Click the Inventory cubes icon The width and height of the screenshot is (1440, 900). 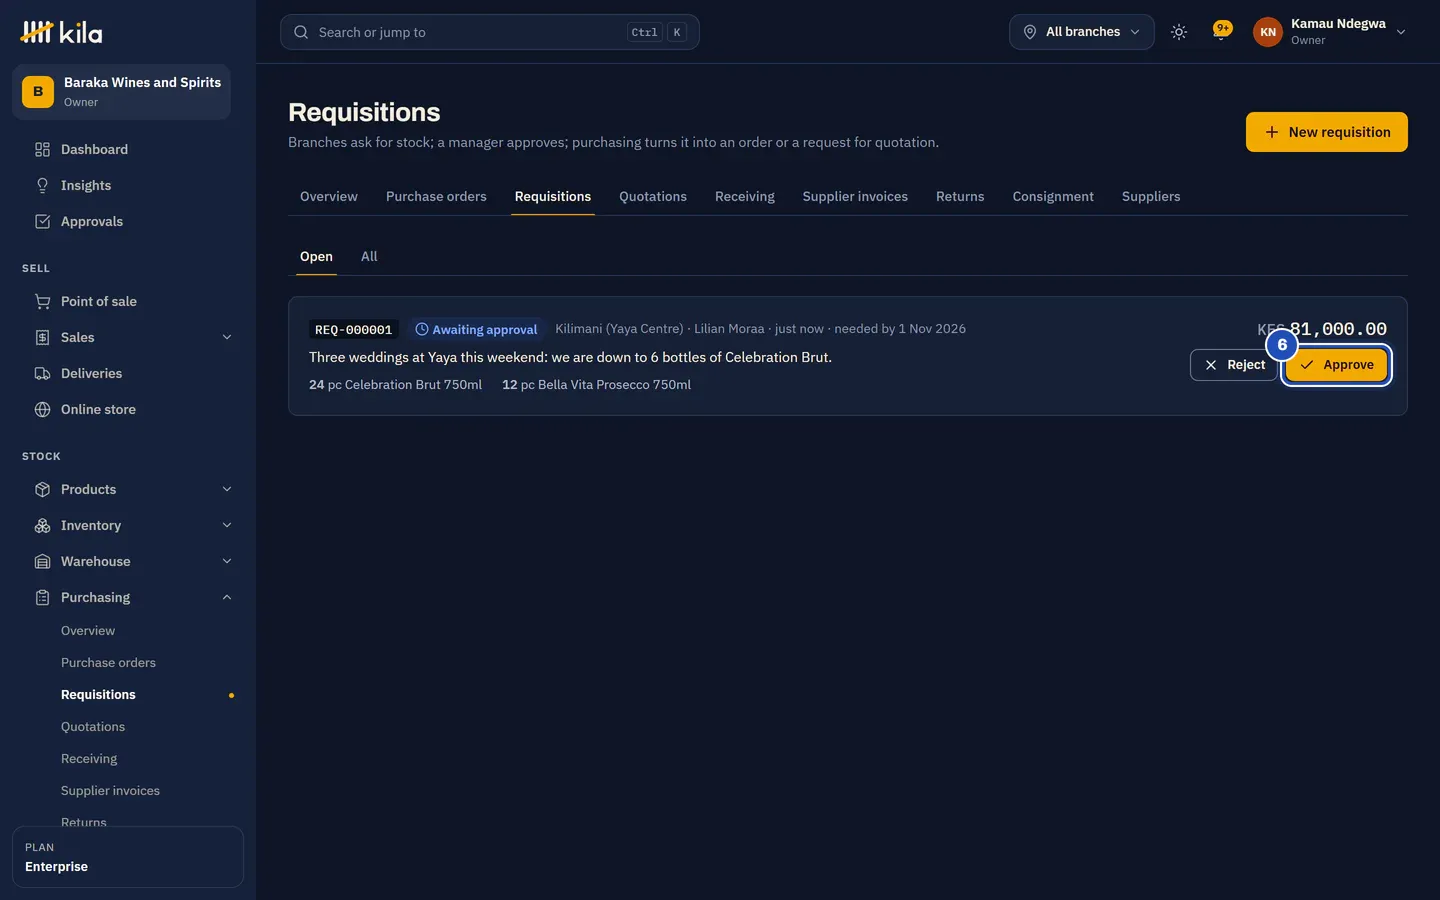click(x=42, y=525)
